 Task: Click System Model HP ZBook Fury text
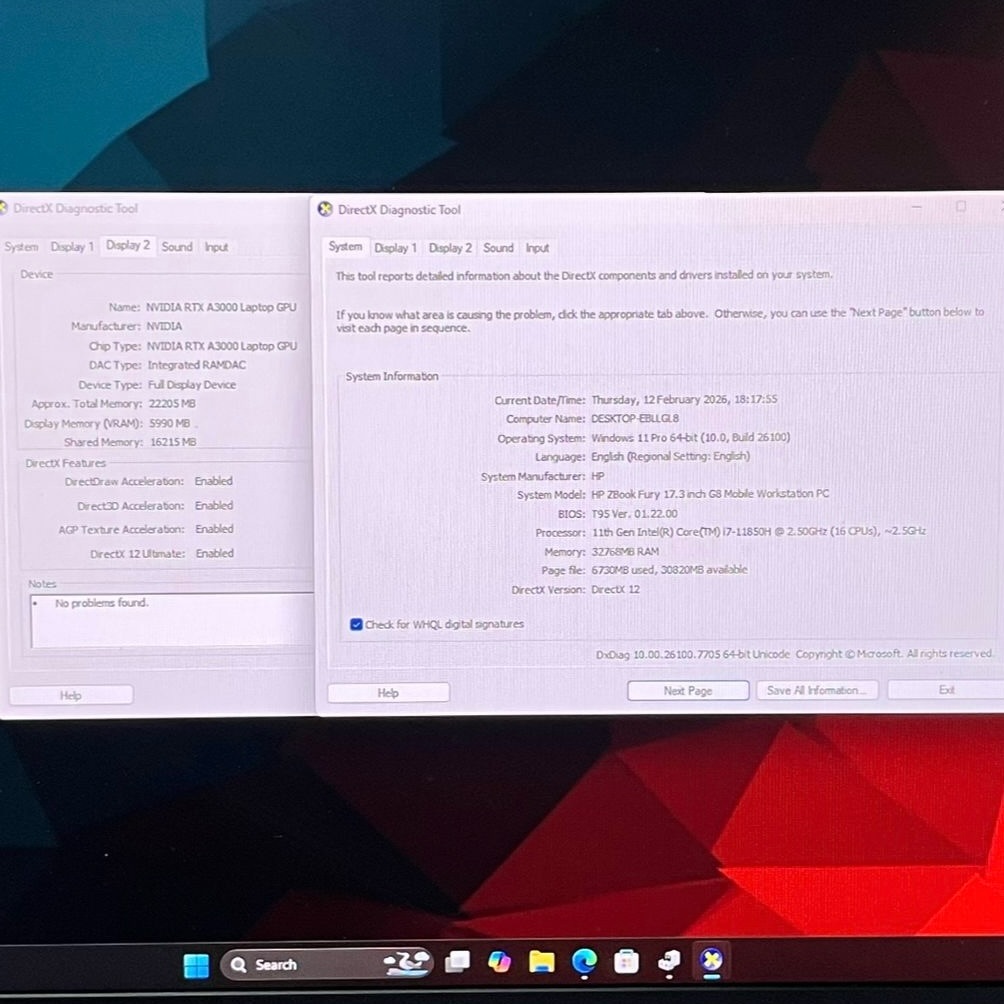(x=709, y=494)
